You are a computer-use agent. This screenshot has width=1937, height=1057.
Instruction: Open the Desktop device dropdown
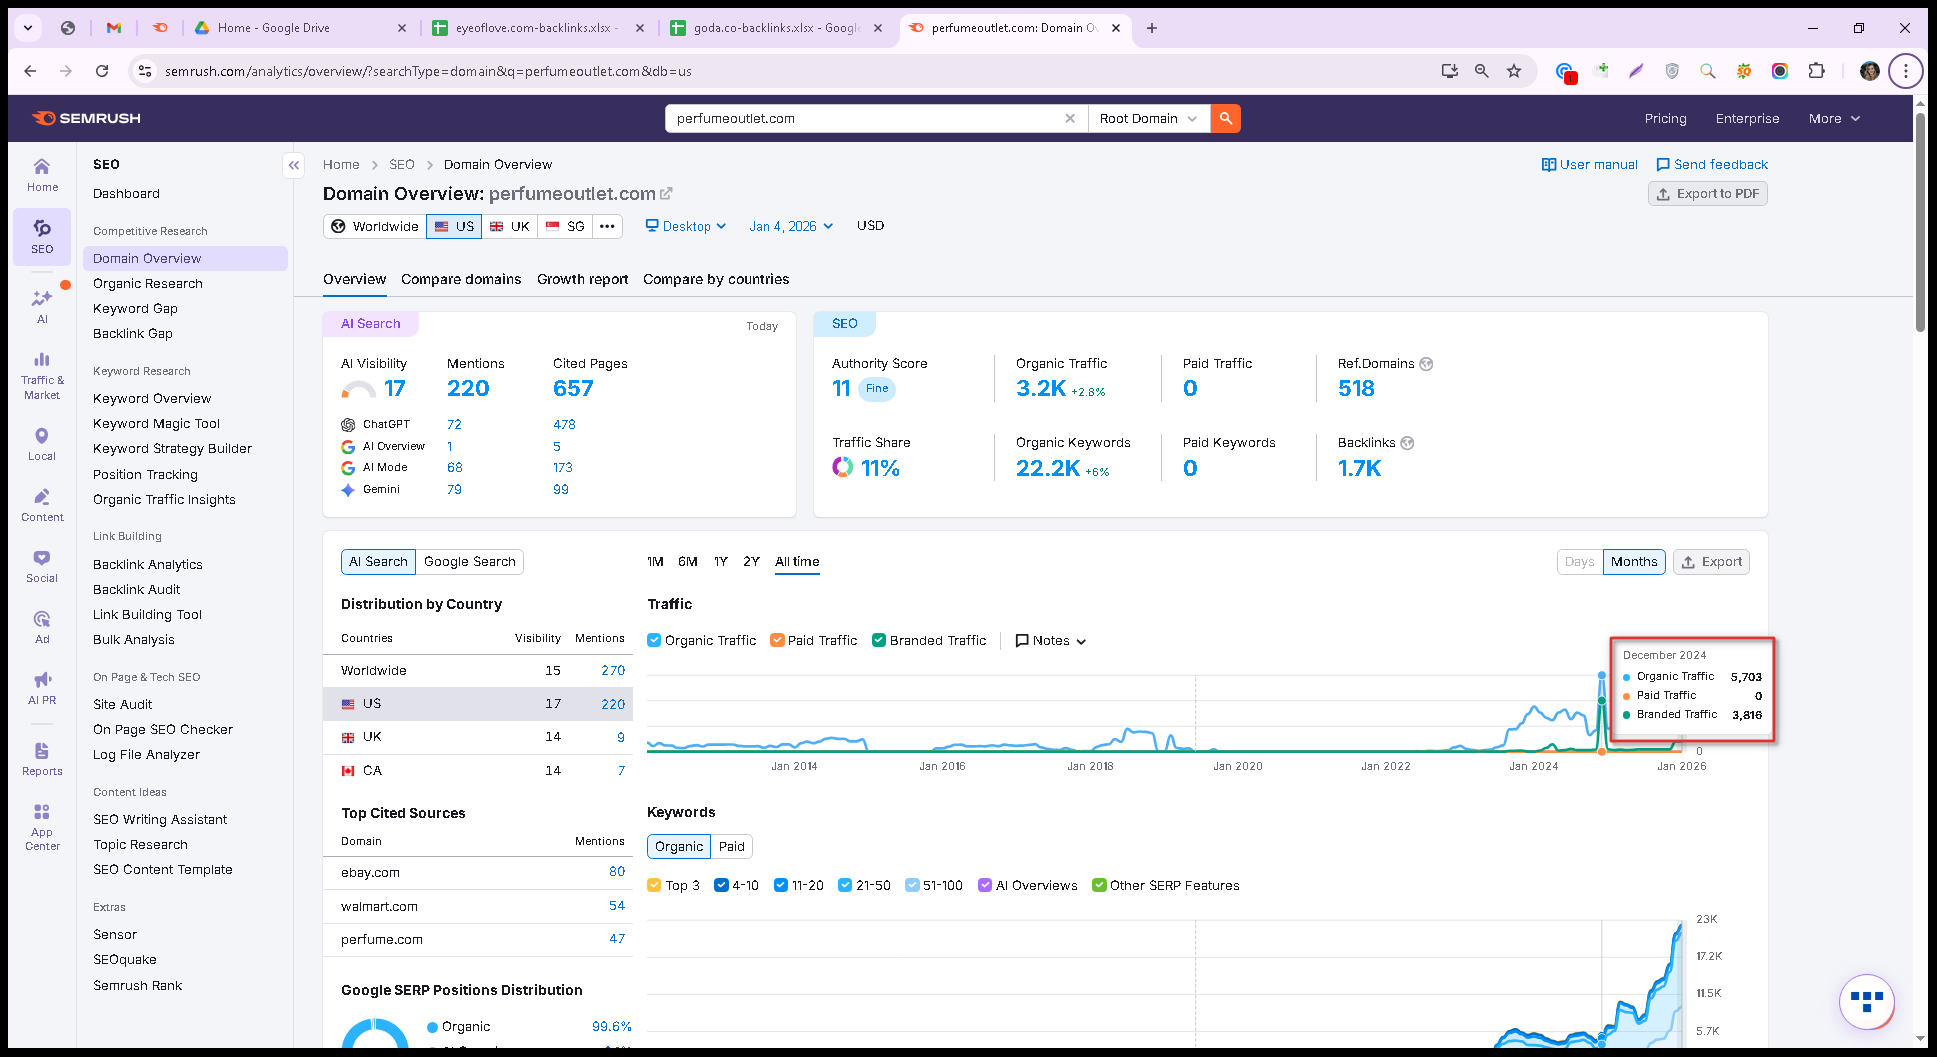(686, 226)
